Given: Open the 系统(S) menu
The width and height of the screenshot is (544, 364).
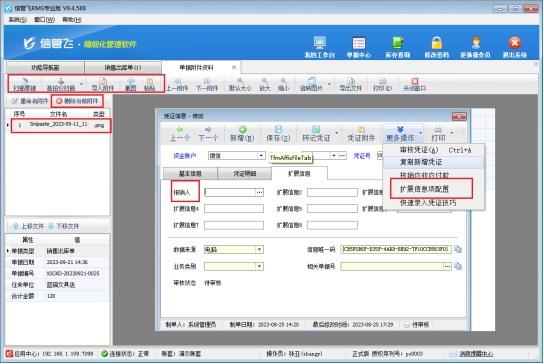Looking at the screenshot, I should (18, 19).
